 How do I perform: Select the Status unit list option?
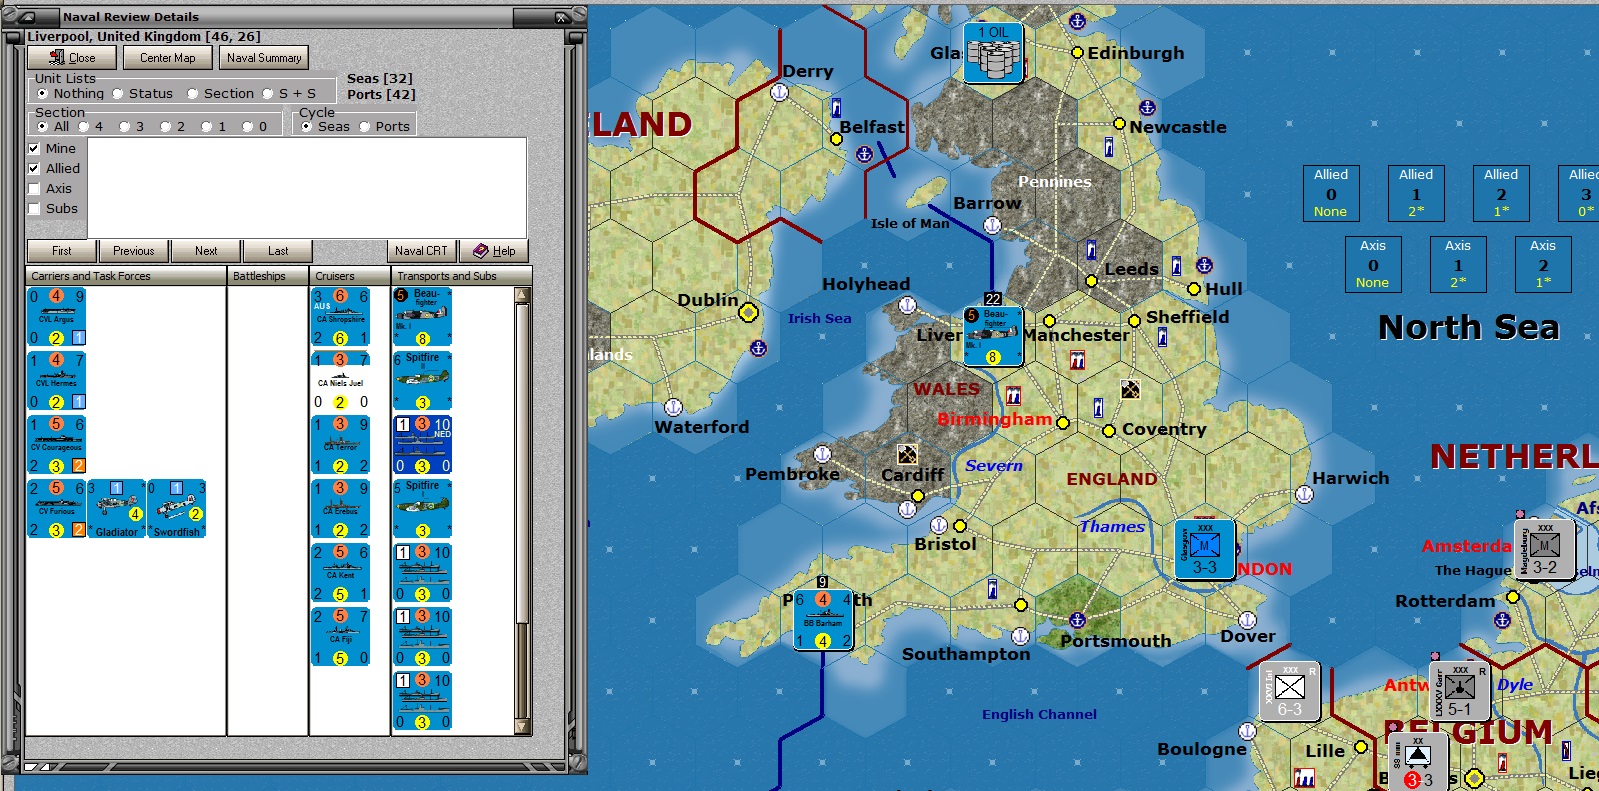143,94
